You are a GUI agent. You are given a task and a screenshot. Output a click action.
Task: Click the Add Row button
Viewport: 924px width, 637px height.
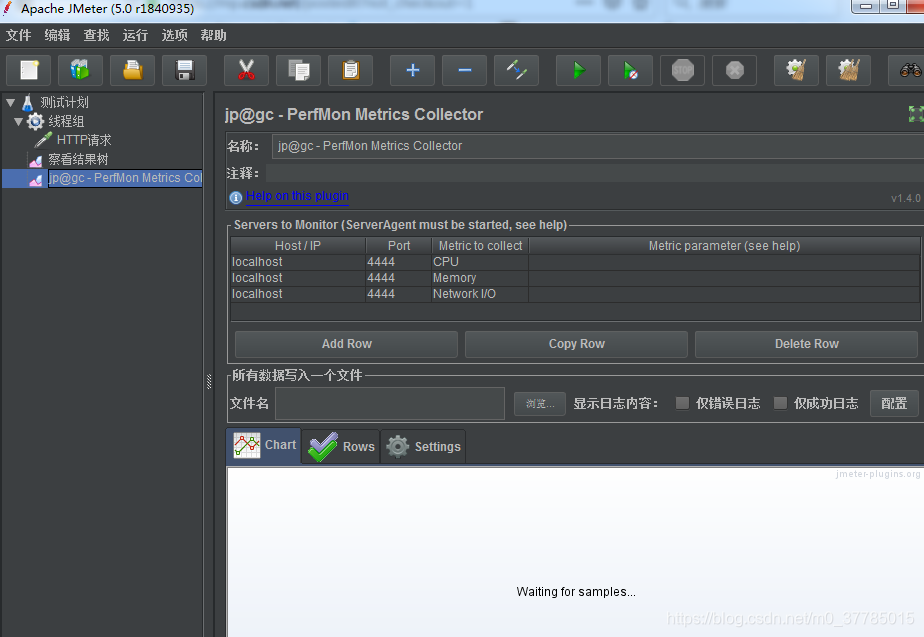tap(346, 344)
